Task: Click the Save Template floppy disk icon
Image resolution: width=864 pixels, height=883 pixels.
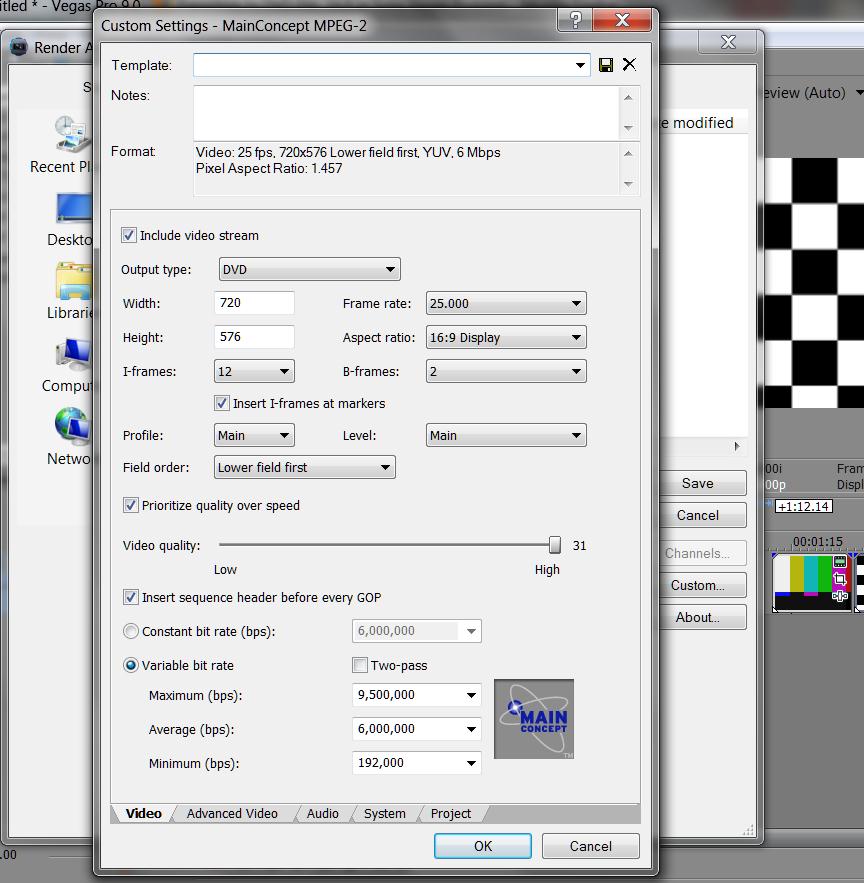Action: tap(606, 65)
